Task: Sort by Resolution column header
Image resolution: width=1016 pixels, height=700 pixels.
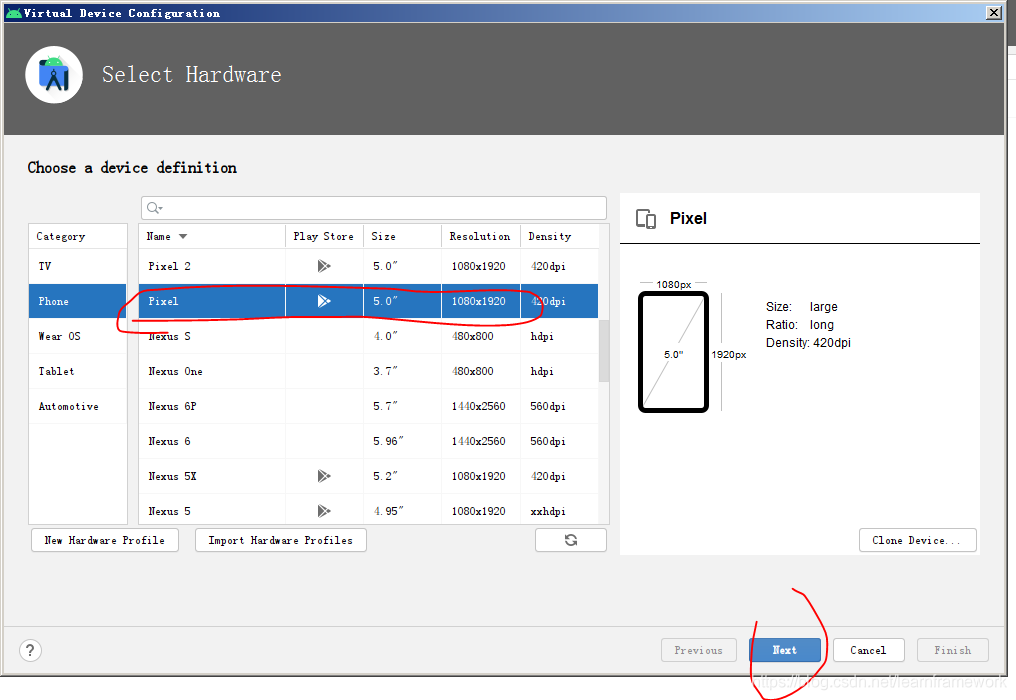Action: [x=481, y=237]
